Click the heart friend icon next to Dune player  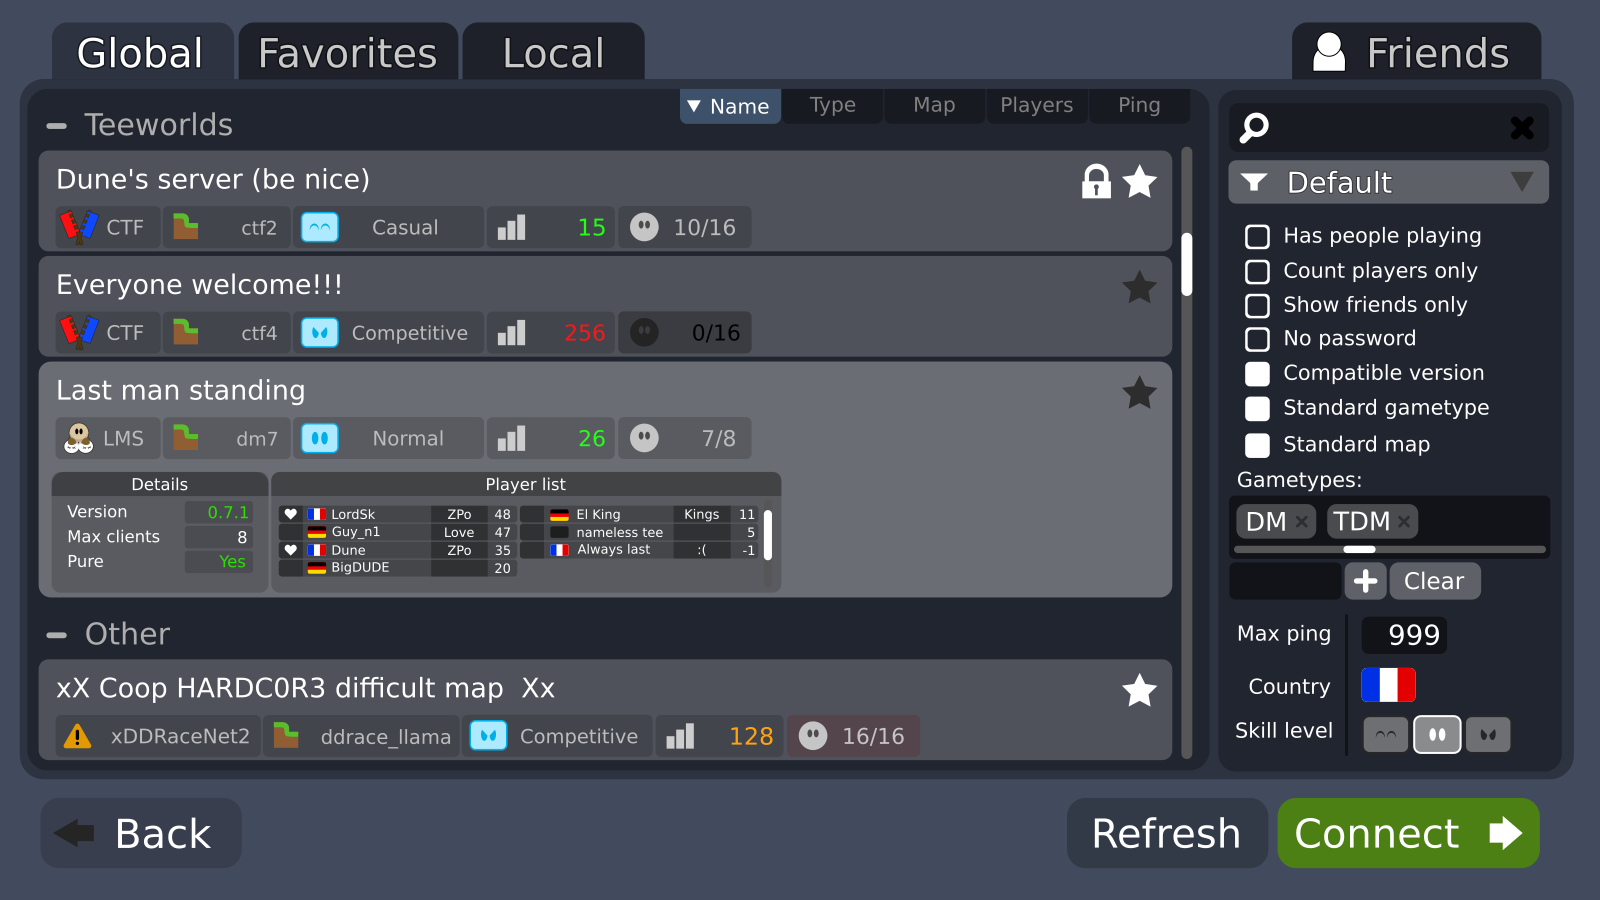[x=291, y=550]
